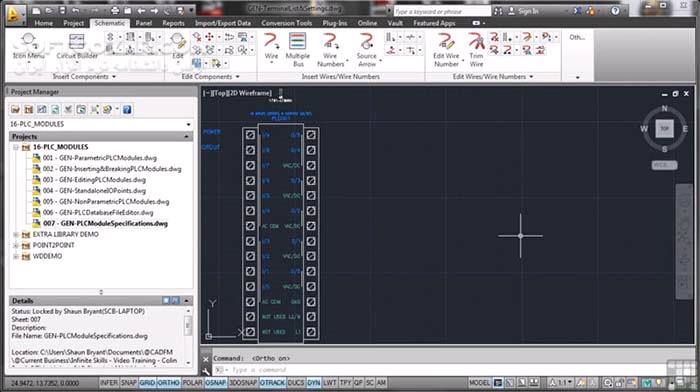Expand the POINT2POINT project node
700x392 pixels.
16,246
